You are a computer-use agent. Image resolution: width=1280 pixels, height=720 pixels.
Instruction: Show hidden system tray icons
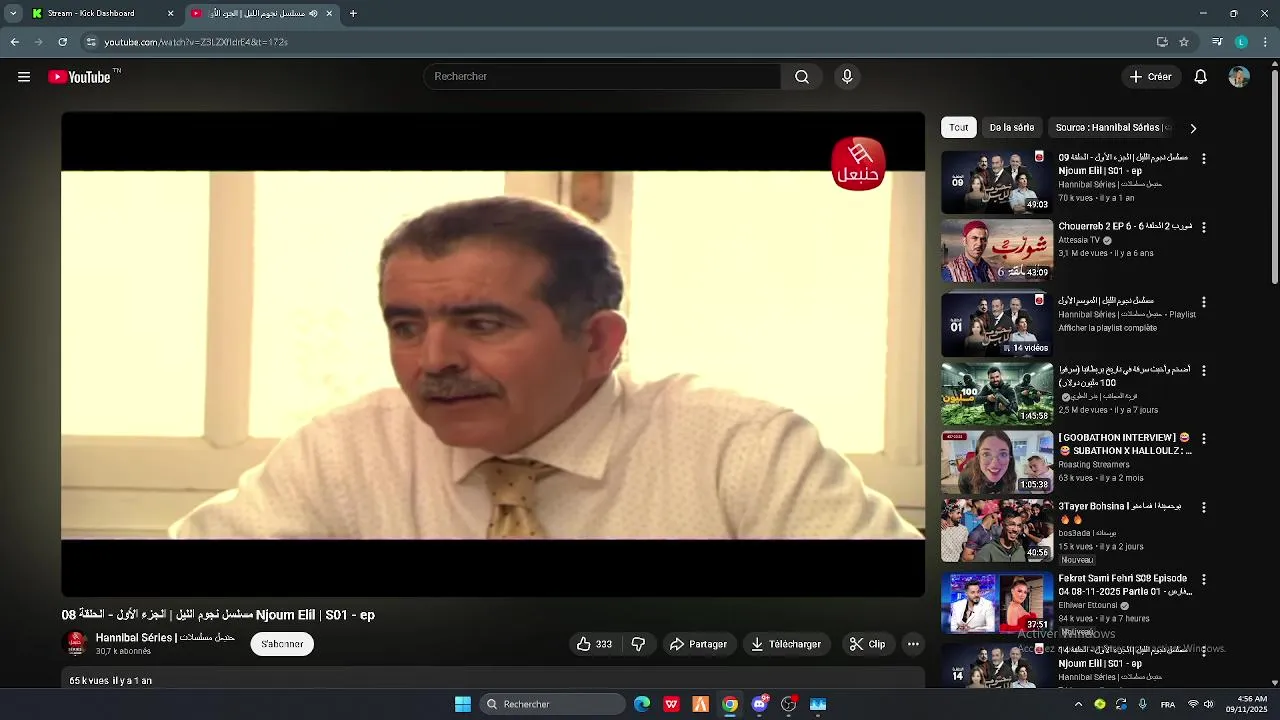[1078, 704]
